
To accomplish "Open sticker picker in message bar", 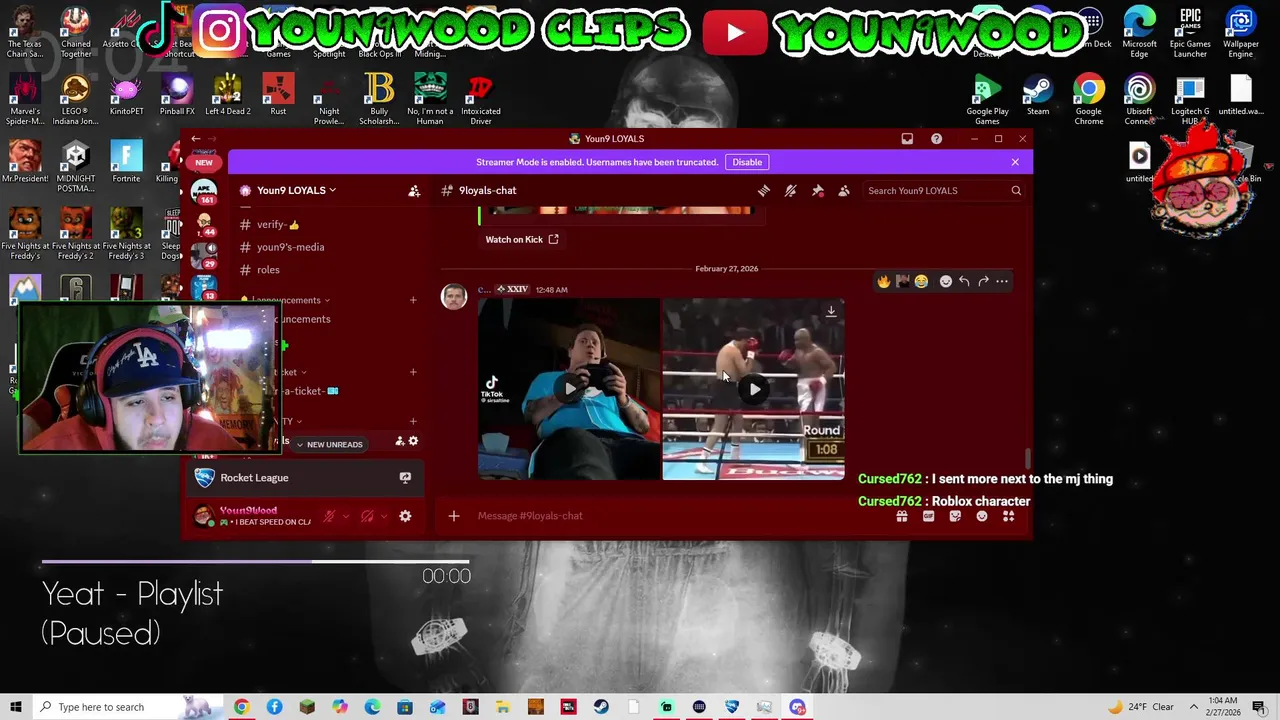I will click(x=955, y=516).
